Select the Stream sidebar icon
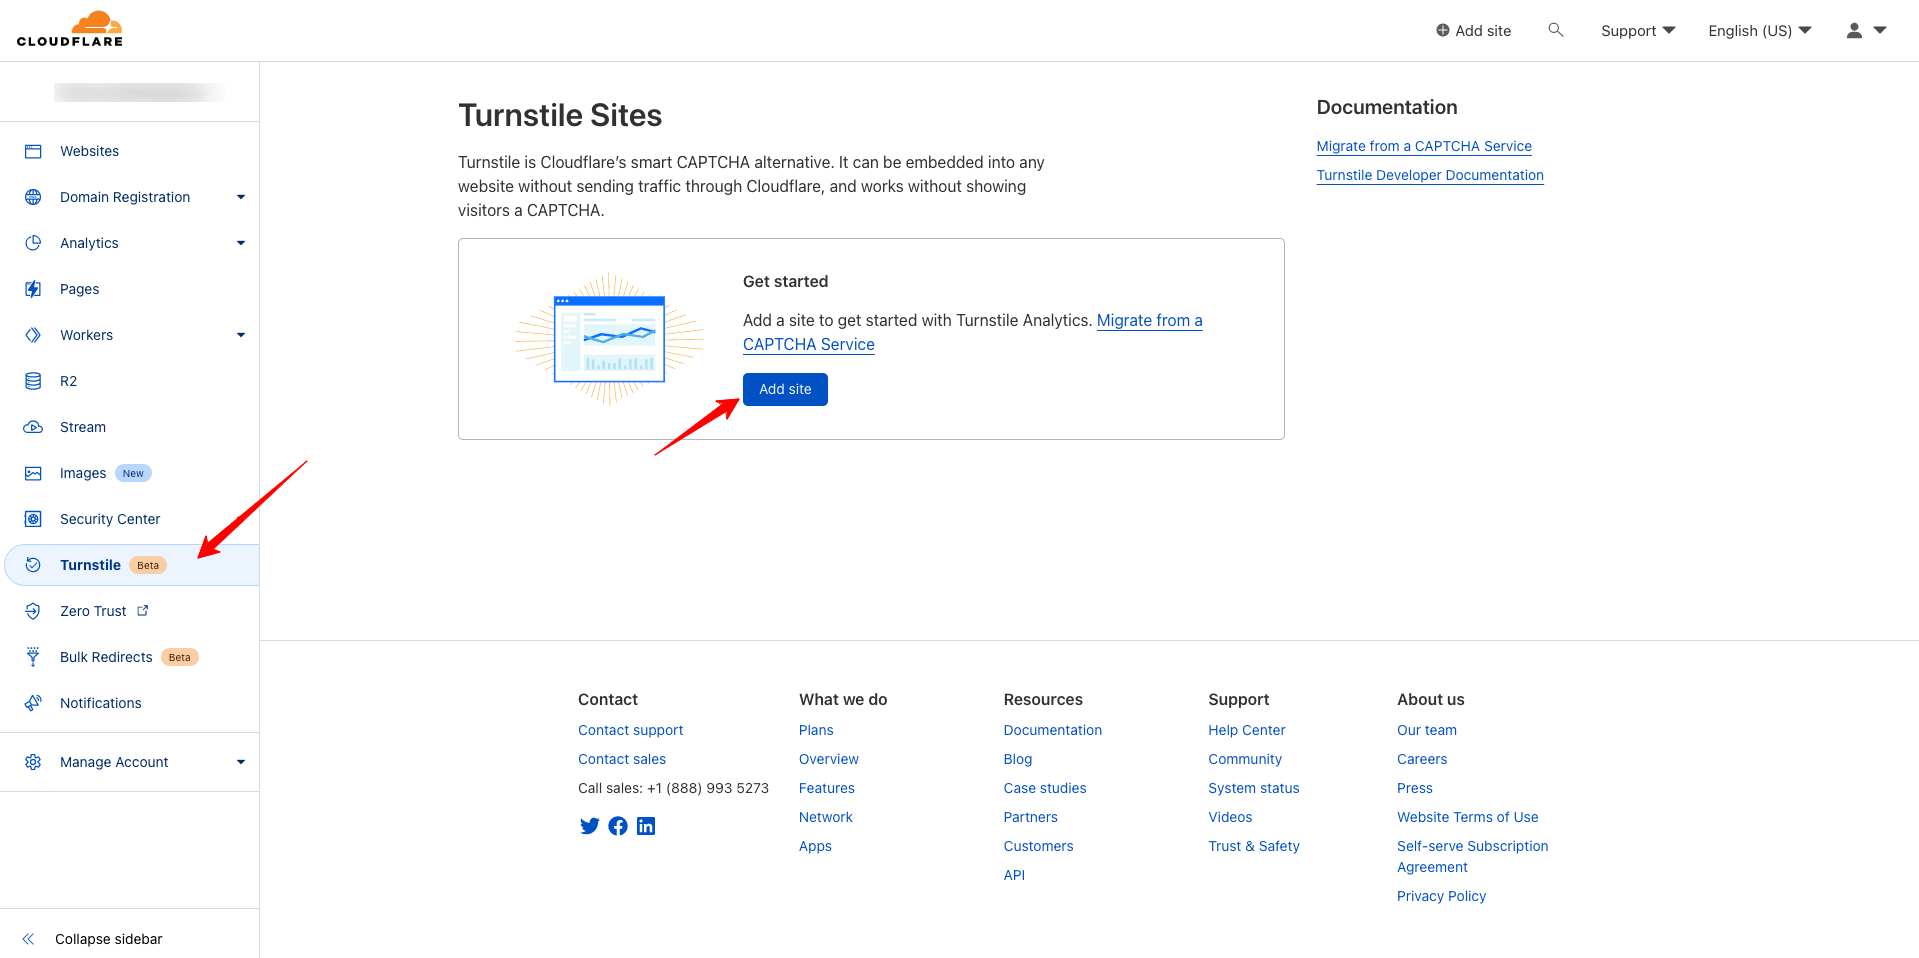The height and width of the screenshot is (958, 1919). click(x=33, y=427)
